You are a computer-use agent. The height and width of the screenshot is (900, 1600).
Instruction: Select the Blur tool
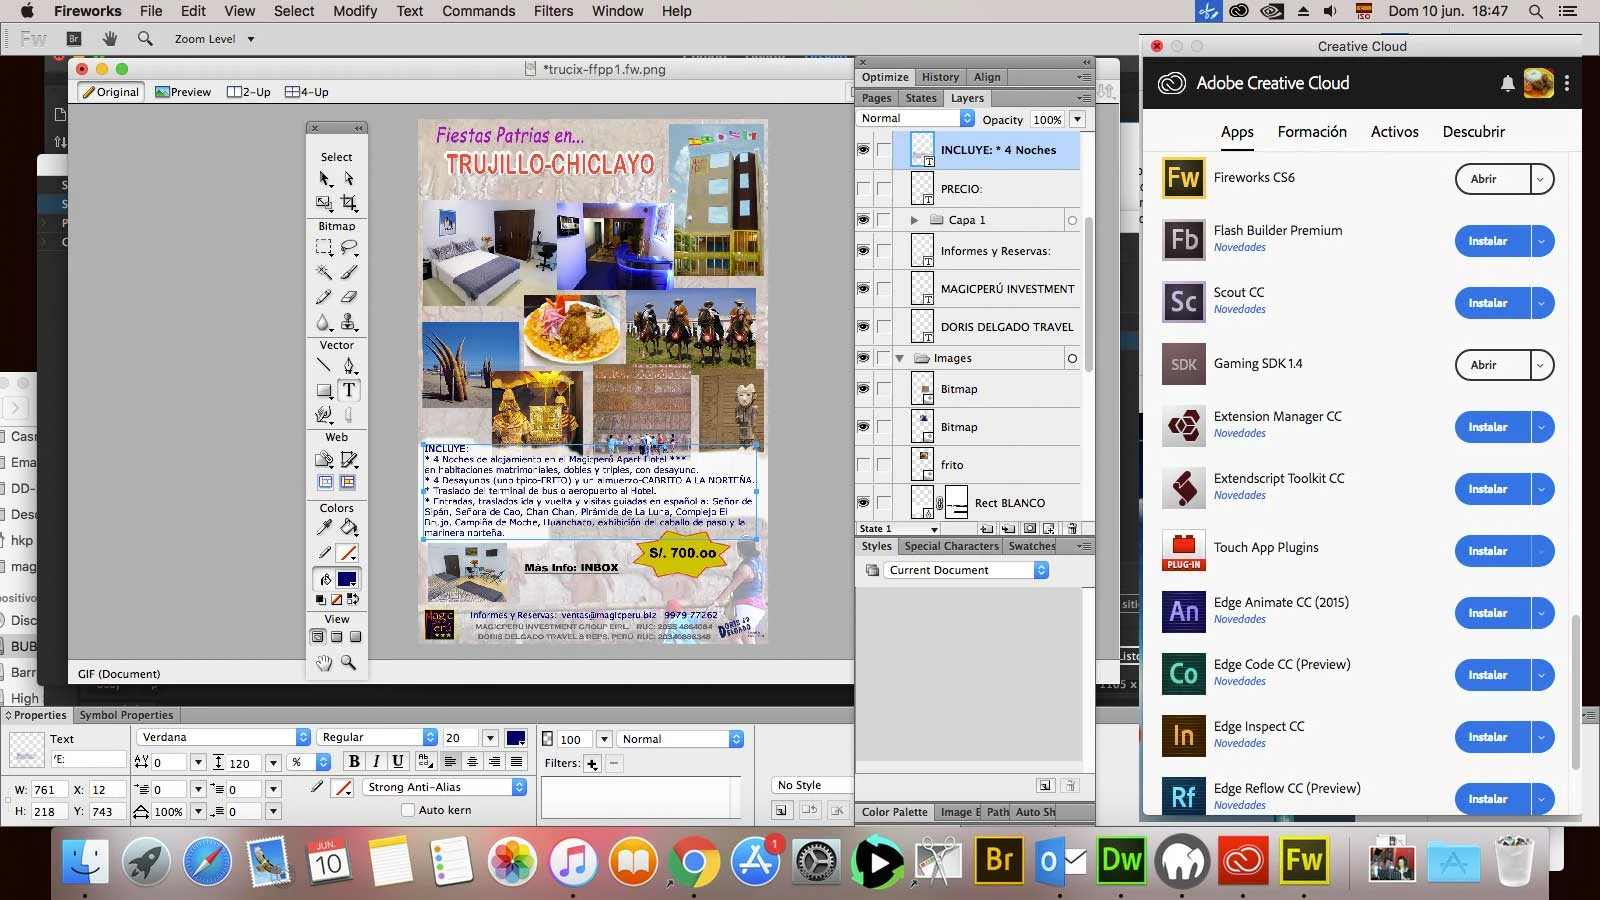pos(325,322)
